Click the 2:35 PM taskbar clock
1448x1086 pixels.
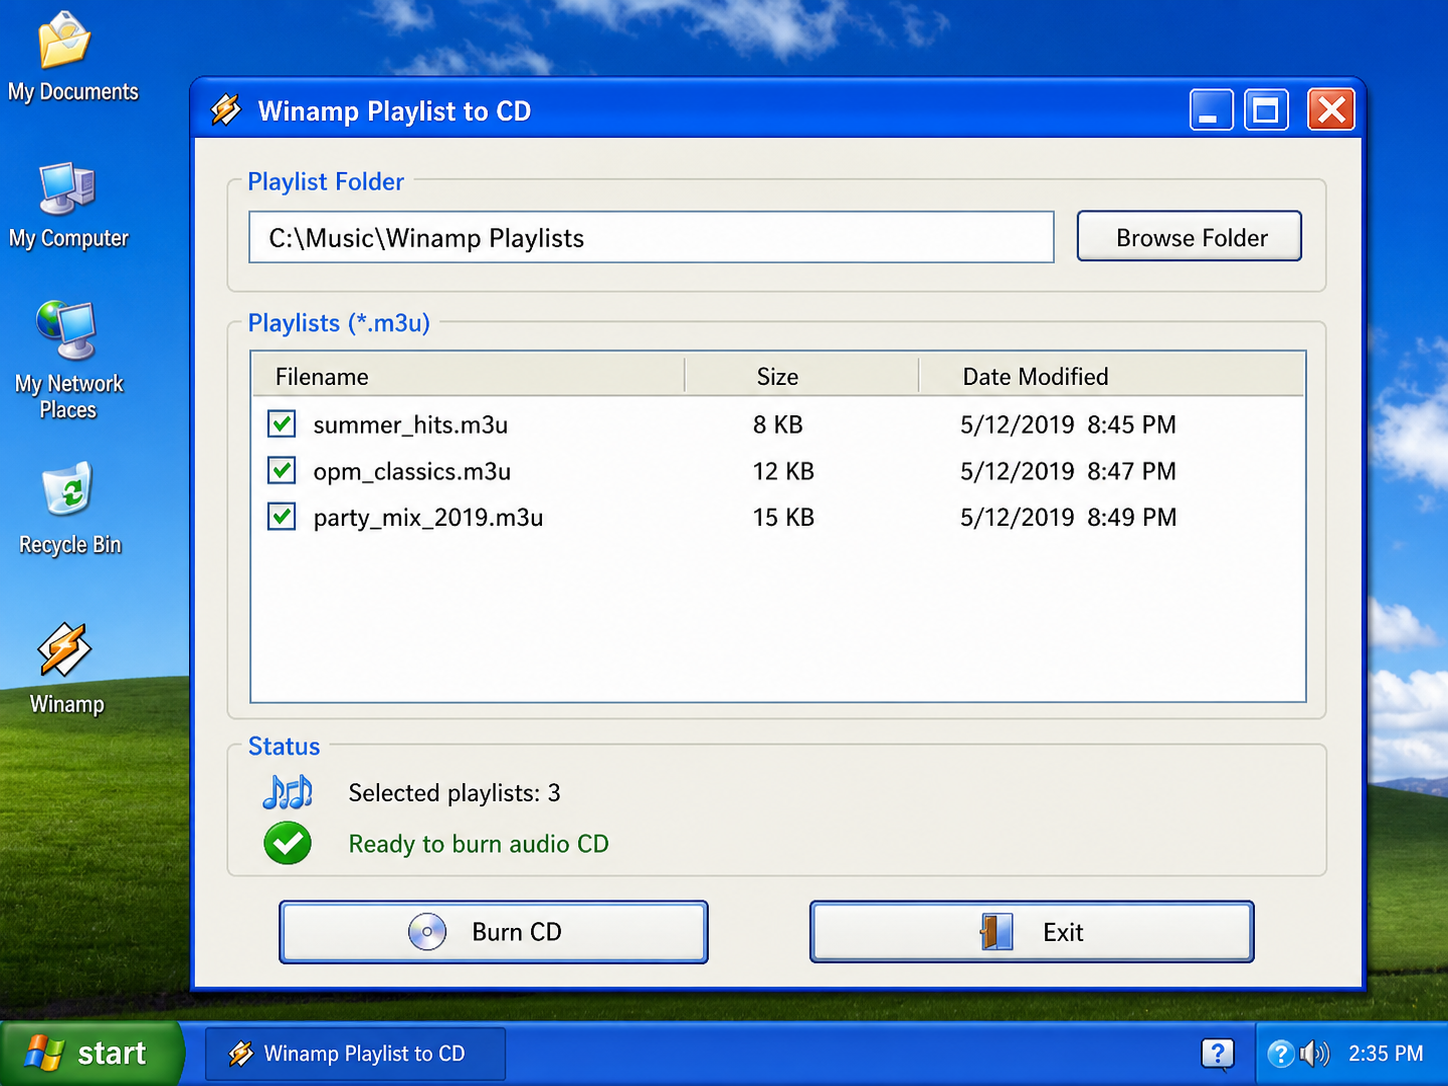(x=1385, y=1054)
